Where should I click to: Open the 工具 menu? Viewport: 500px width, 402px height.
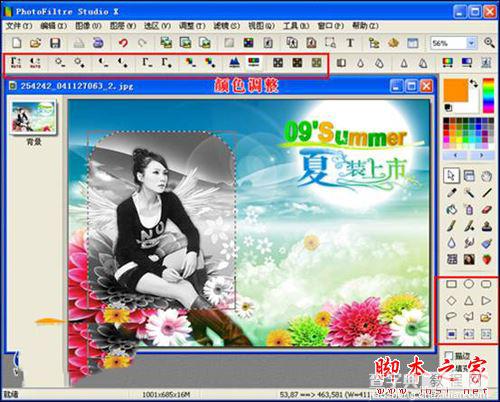296,26
